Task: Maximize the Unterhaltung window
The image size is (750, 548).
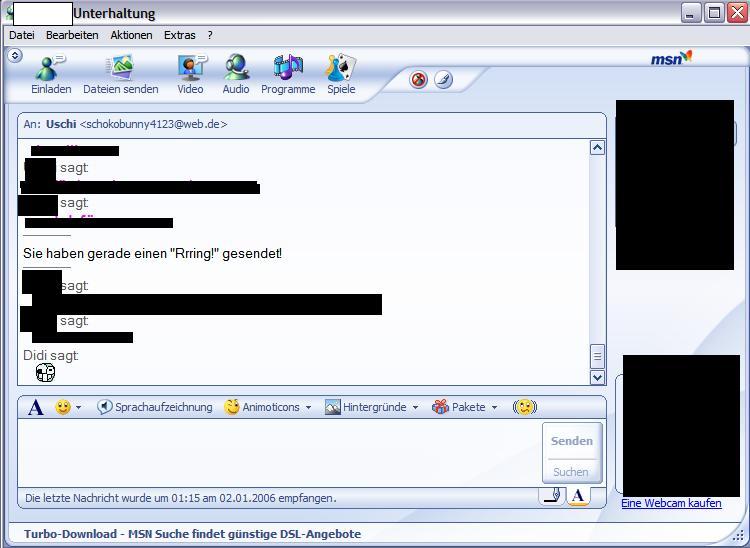Action: pyautogui.click(x=714, y=13)
